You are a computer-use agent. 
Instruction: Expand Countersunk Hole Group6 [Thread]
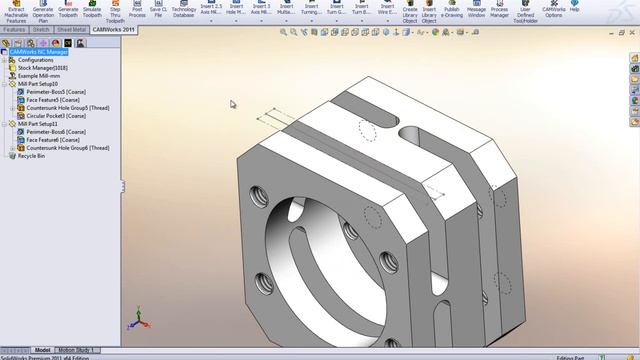tap(12, 148)
